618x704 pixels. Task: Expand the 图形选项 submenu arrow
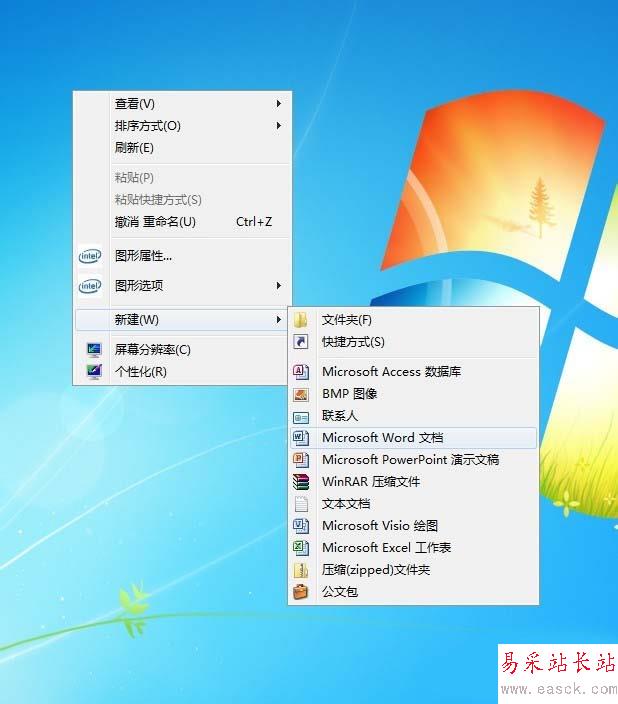(278, 286)
